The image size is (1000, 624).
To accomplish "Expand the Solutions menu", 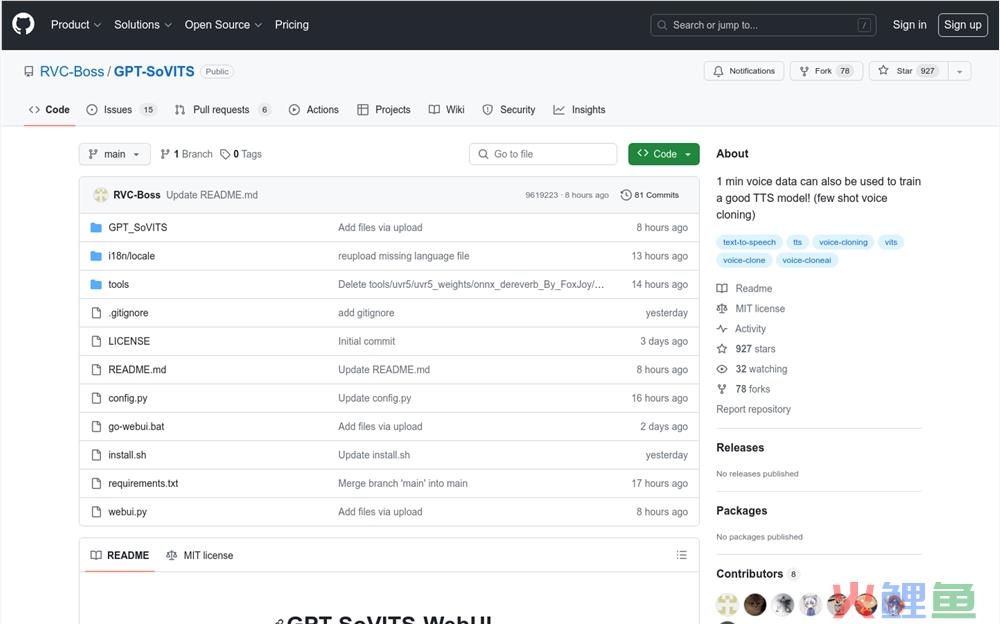I will [x=143, y=25].
